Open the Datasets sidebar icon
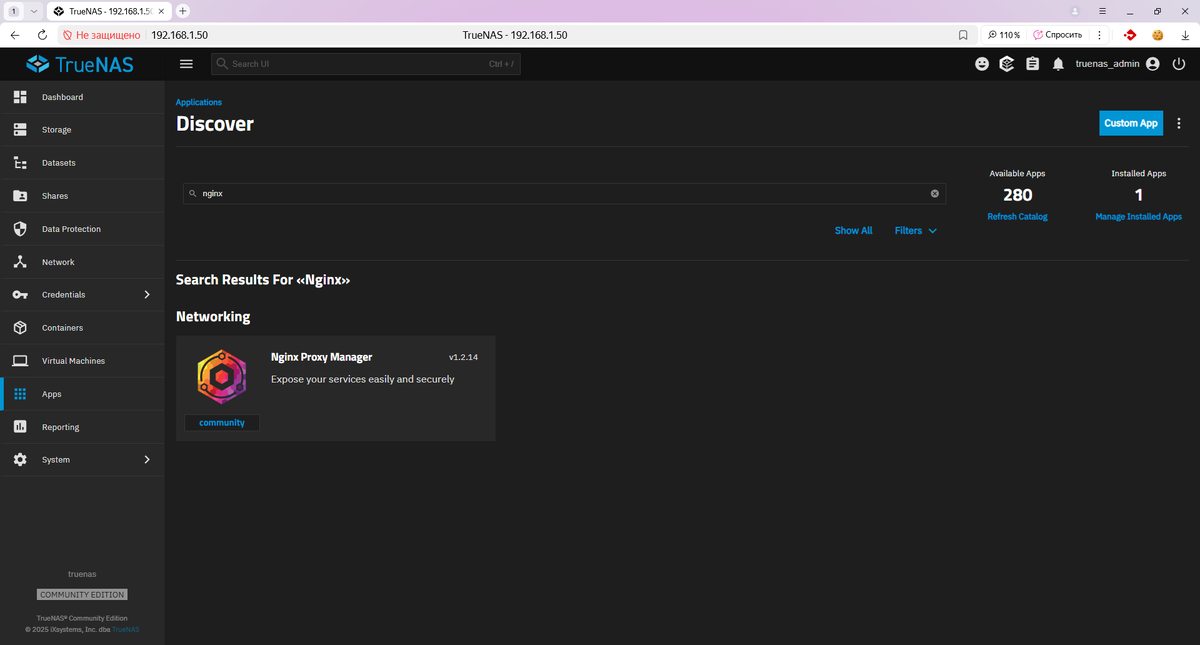The width and height of the screenshot is (1200, 645). (x=20, y=163)
